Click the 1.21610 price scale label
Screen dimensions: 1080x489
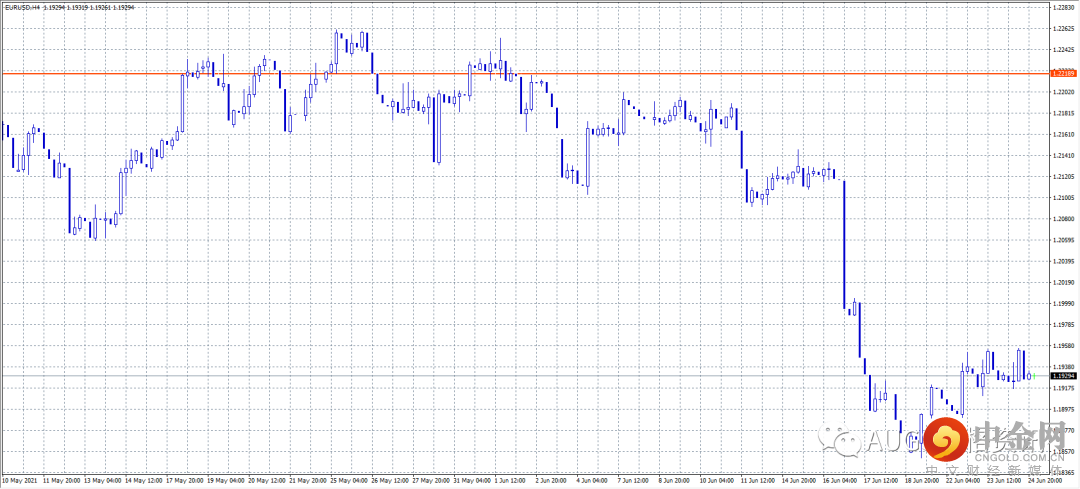coord(1064,134)
